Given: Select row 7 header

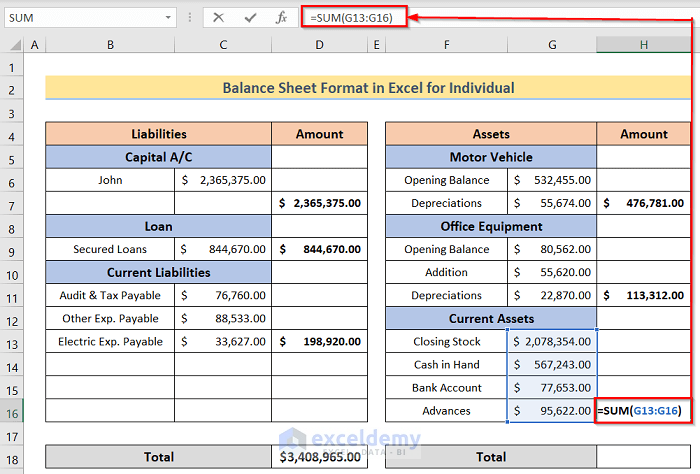Looking at the screenshot, I should click(x=12, y=203).
